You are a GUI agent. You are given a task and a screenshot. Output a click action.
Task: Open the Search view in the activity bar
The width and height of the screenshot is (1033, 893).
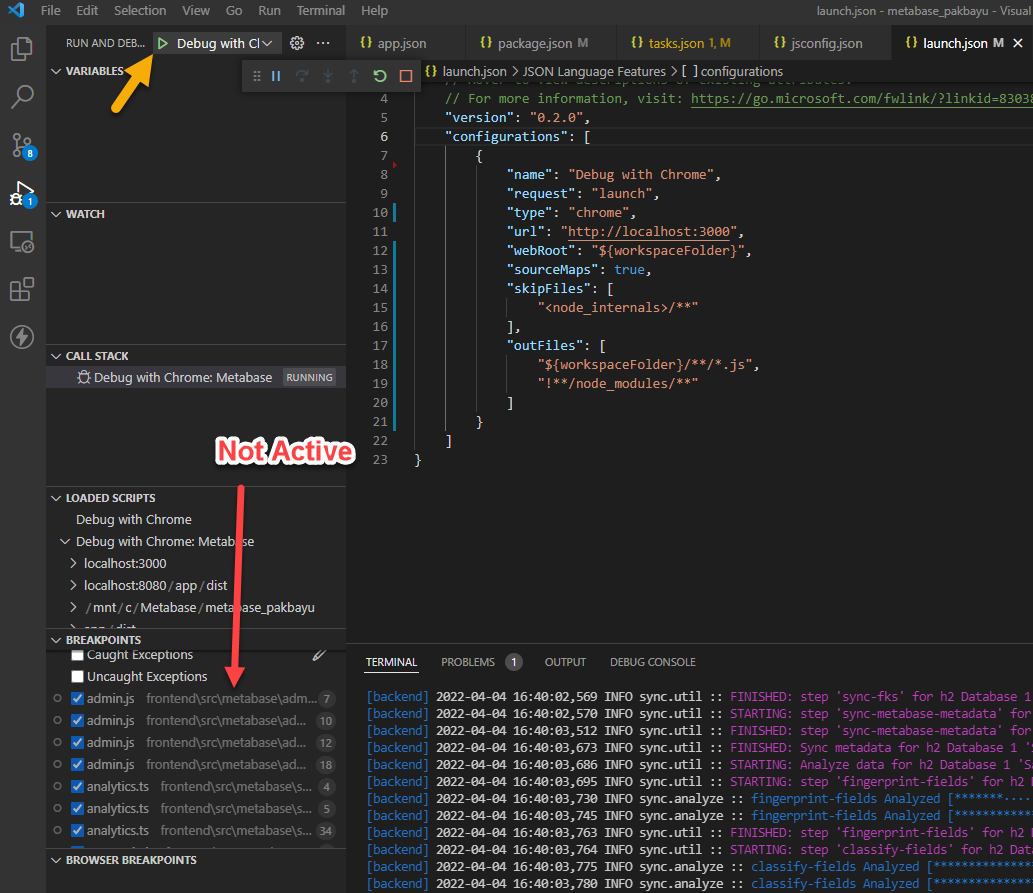pos(22,97)
